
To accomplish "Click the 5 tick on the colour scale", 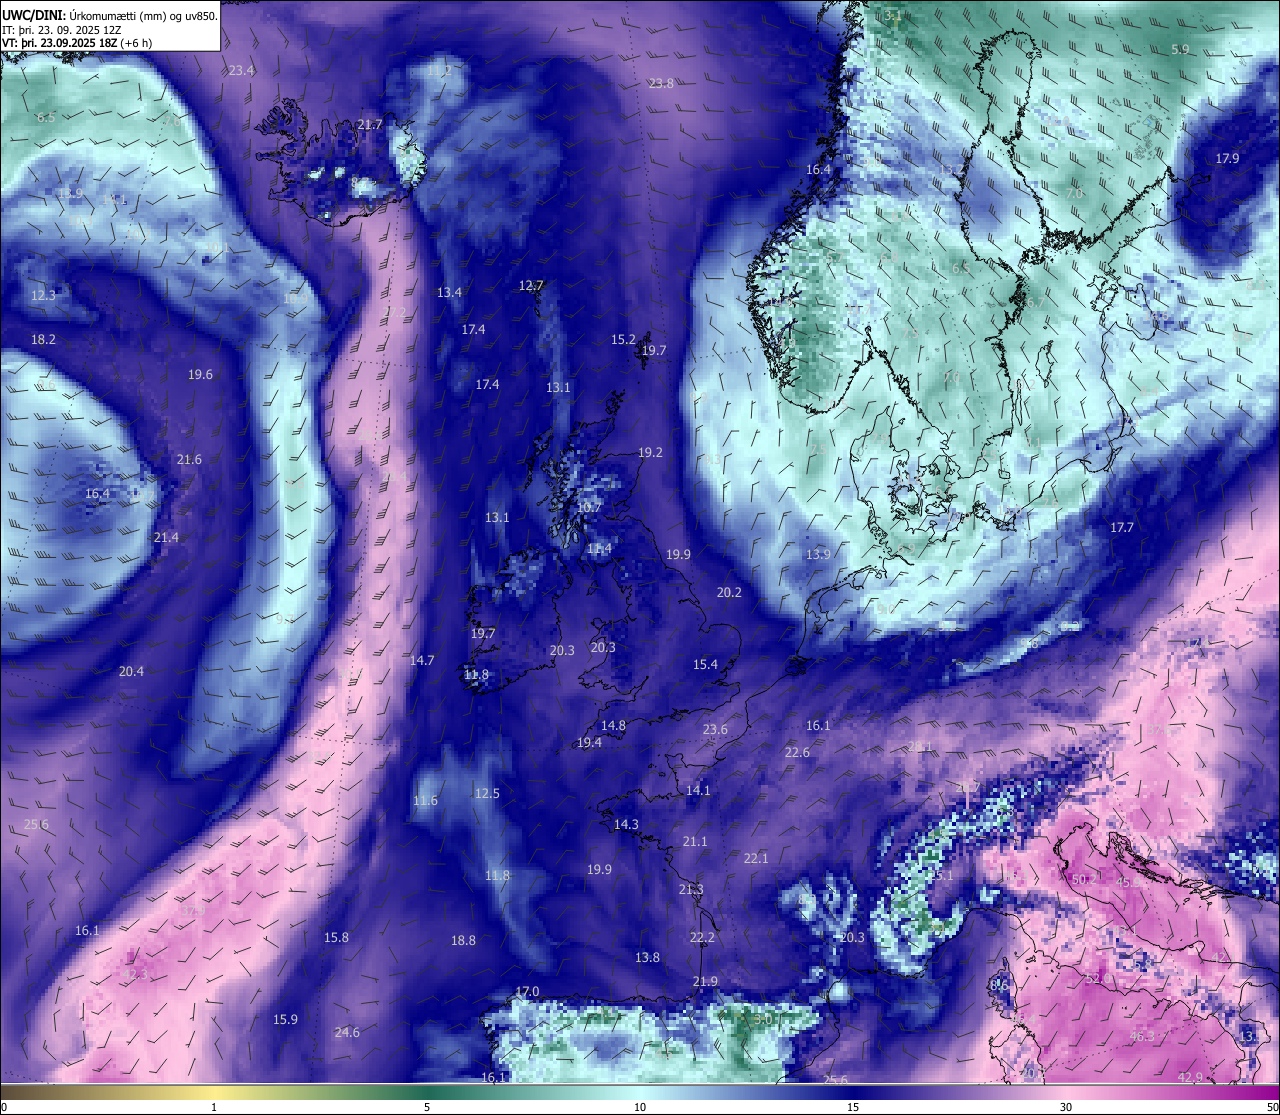I will point(427,1107).
